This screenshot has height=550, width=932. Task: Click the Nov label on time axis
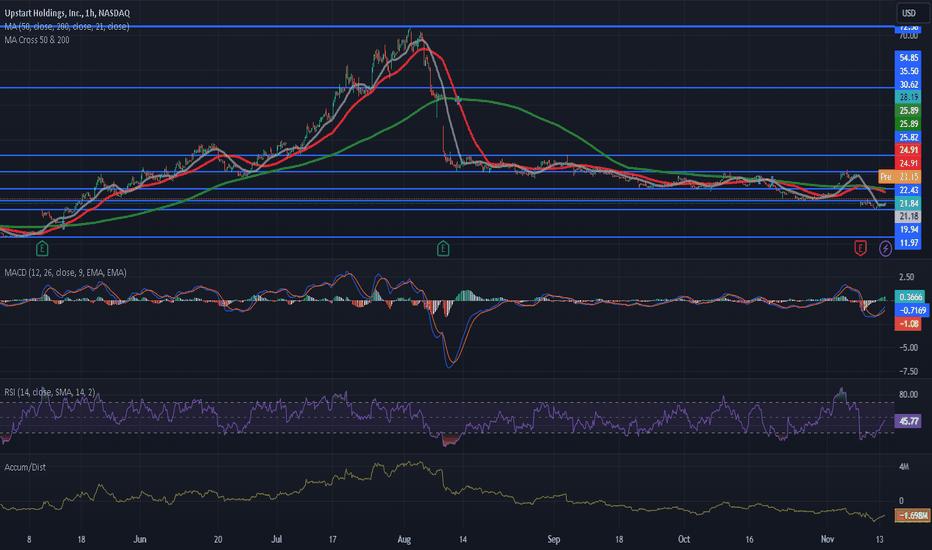tap(827, 540)
